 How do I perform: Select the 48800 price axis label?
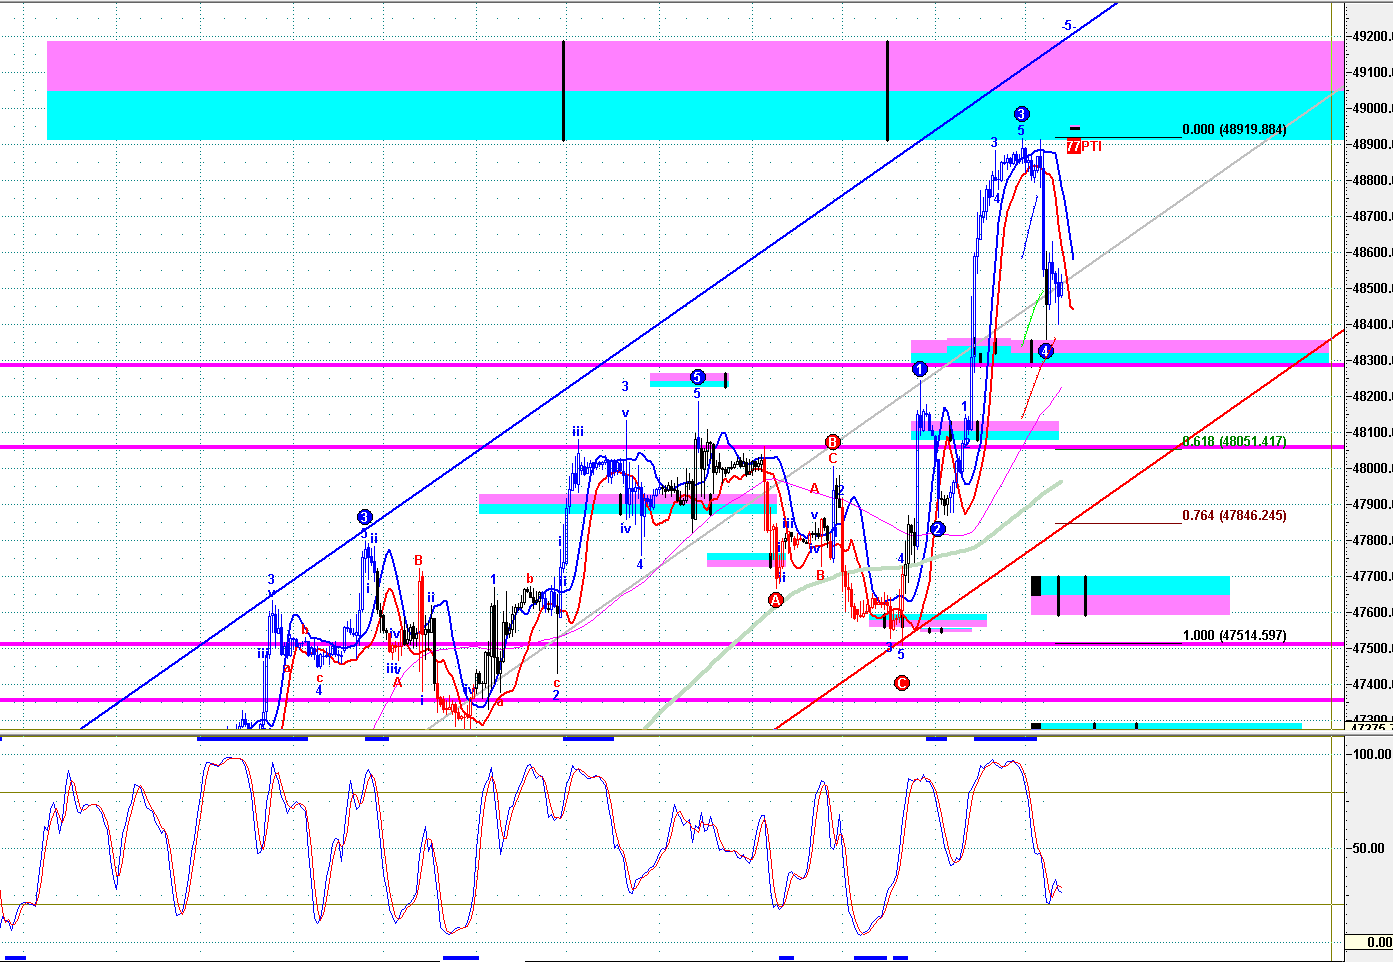[x=1372, y=181]
